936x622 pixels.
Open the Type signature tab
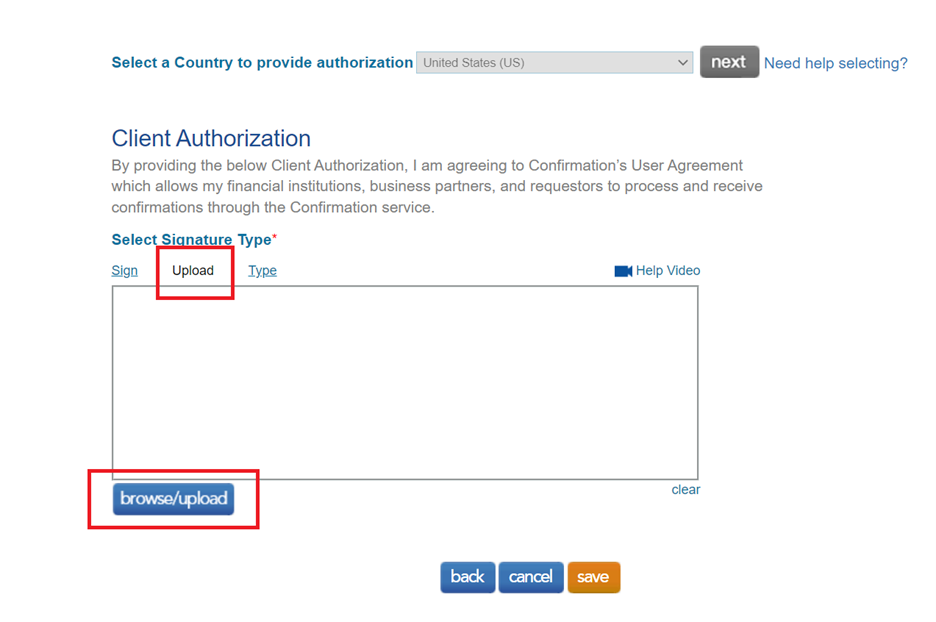click(262, 270)
